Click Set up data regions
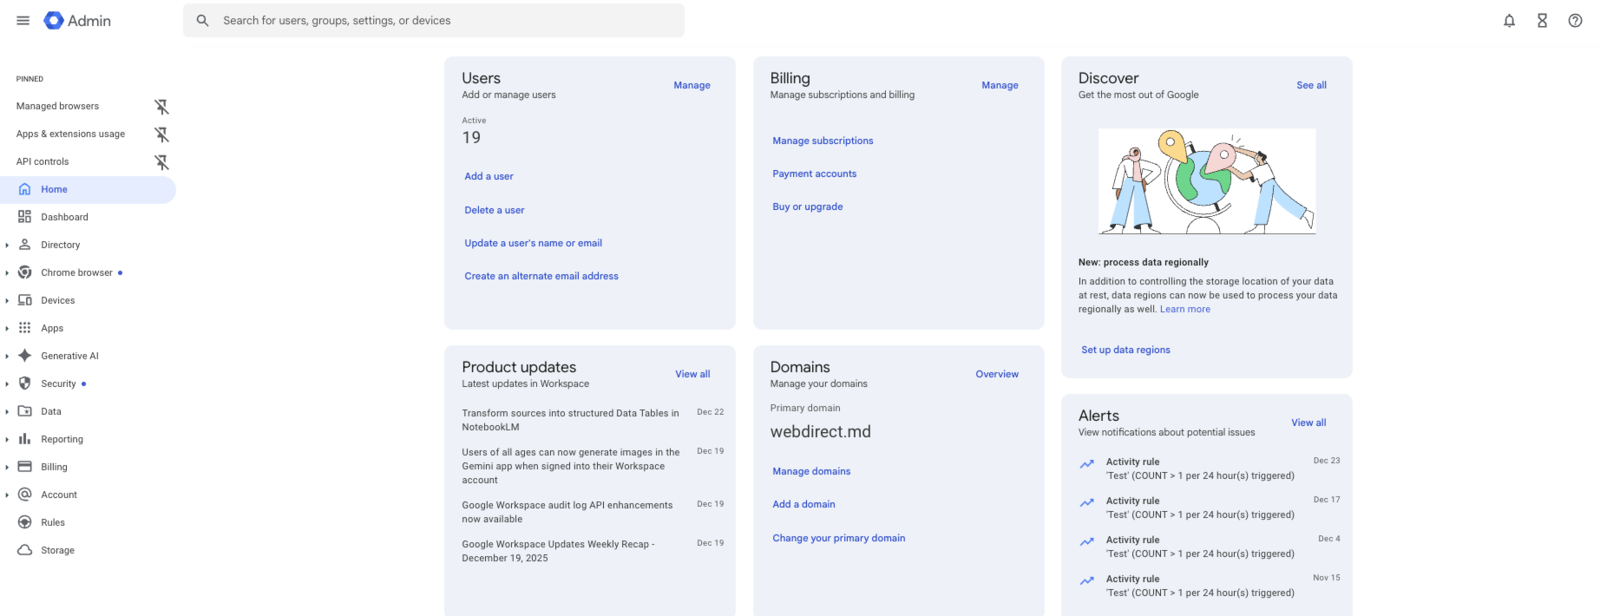 tap(1125, 350)
